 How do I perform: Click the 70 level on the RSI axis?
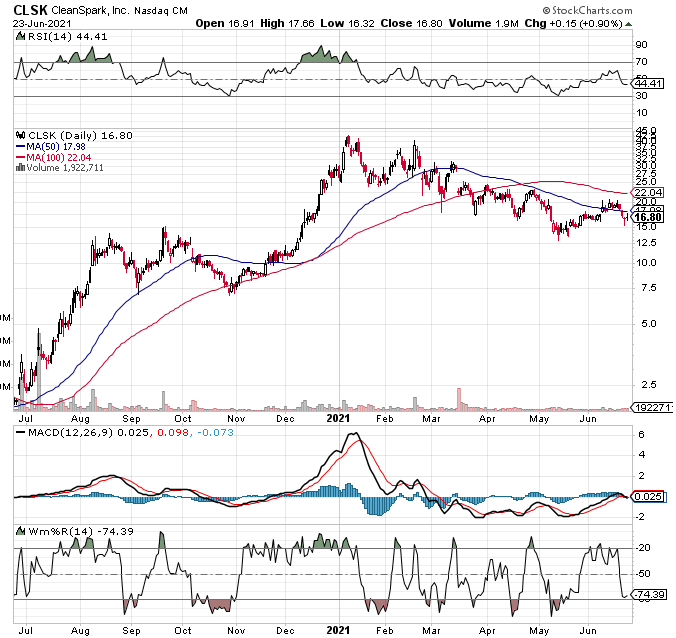tap(642, 62)
